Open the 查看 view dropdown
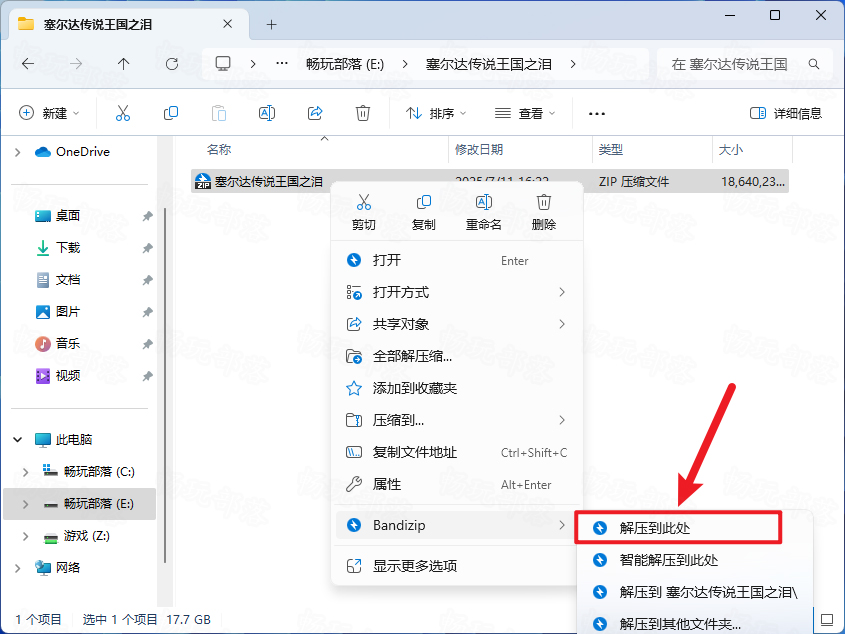The width and height of the screenshot is (845, 634). tap(524, 113)
